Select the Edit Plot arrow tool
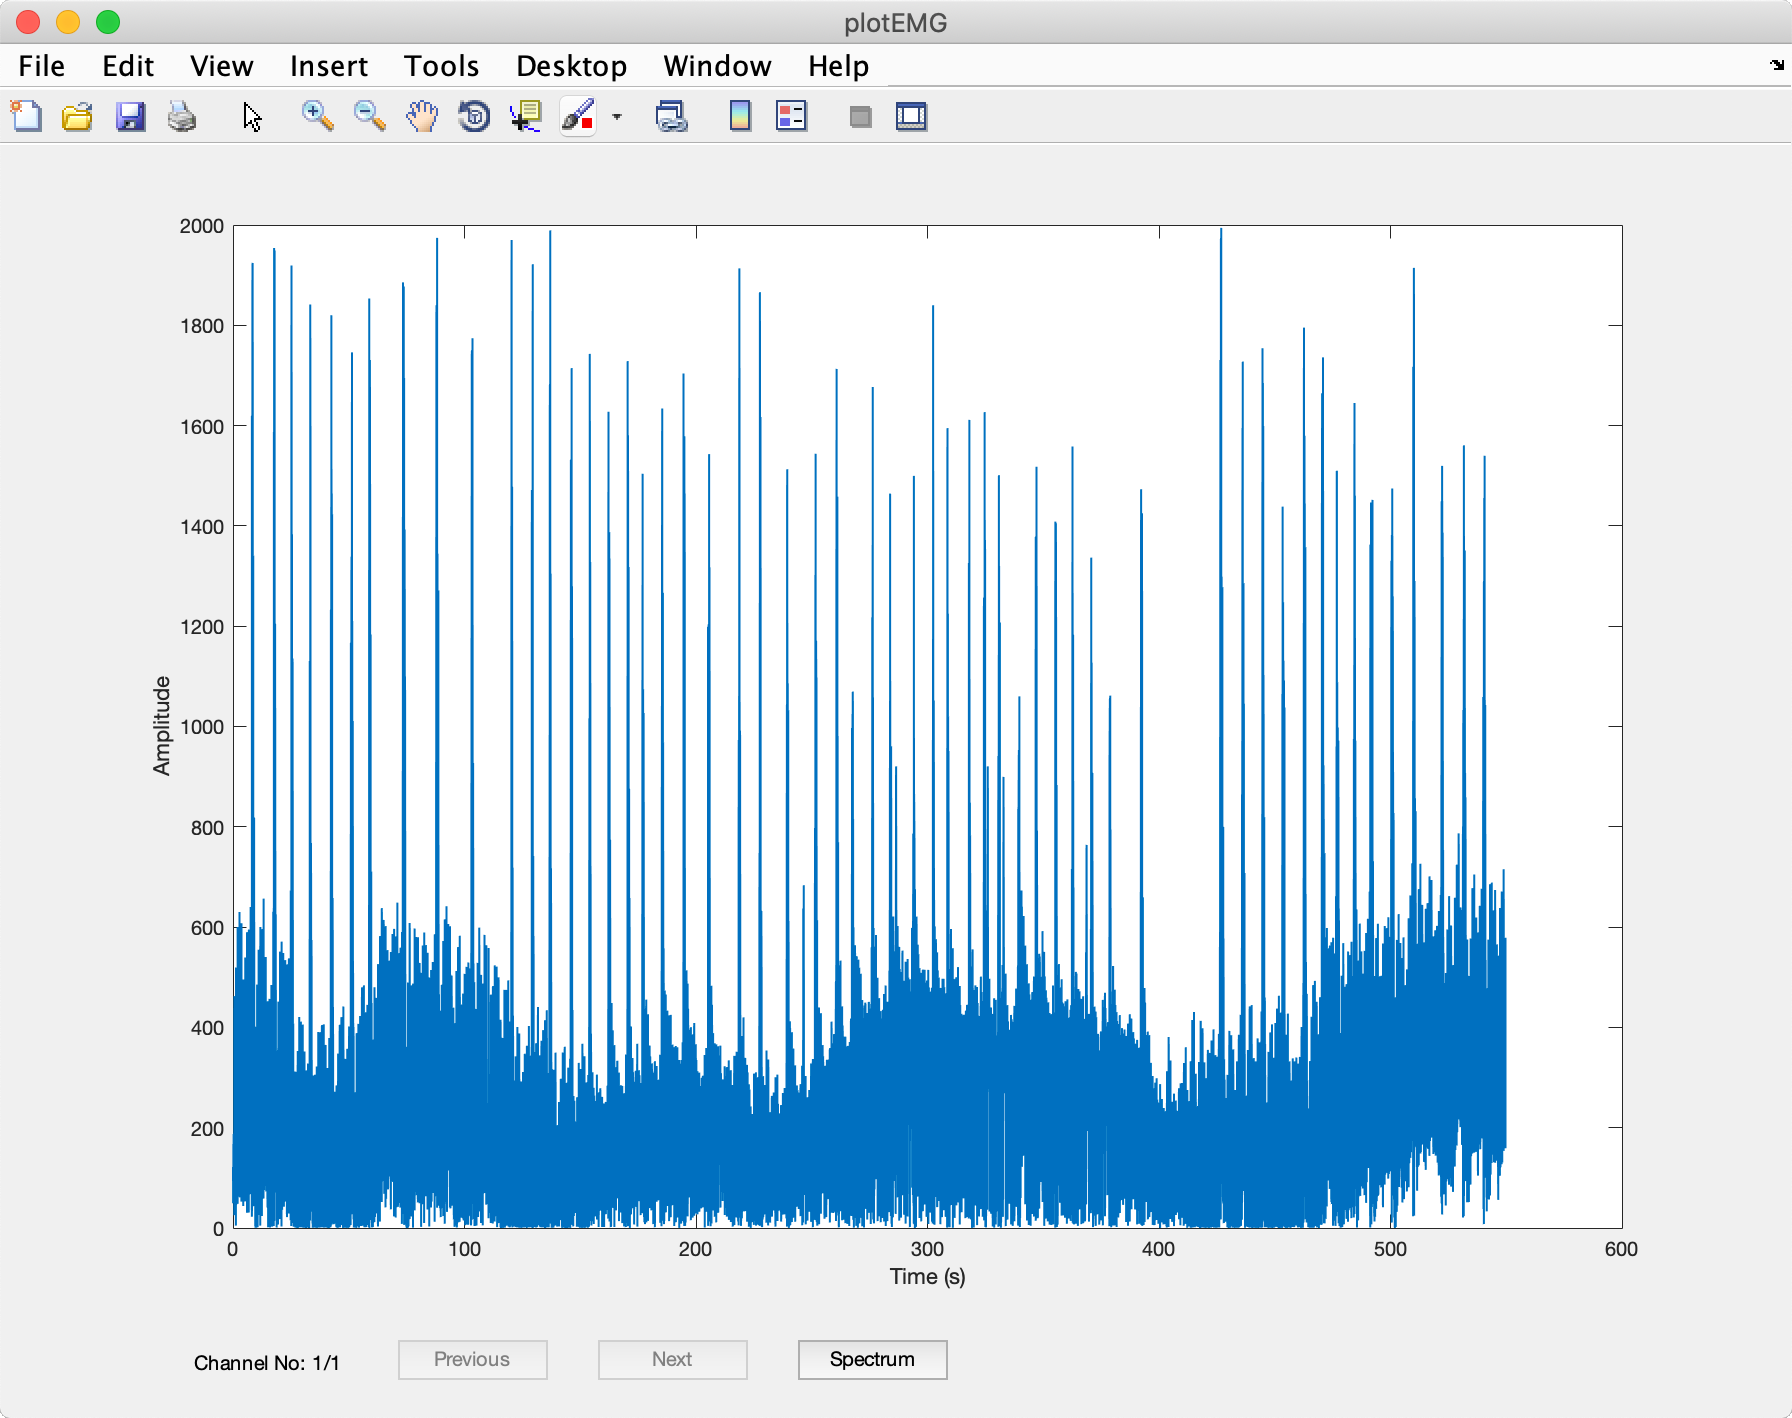This screenshot has height=1418, width=1792. [252, 117]
